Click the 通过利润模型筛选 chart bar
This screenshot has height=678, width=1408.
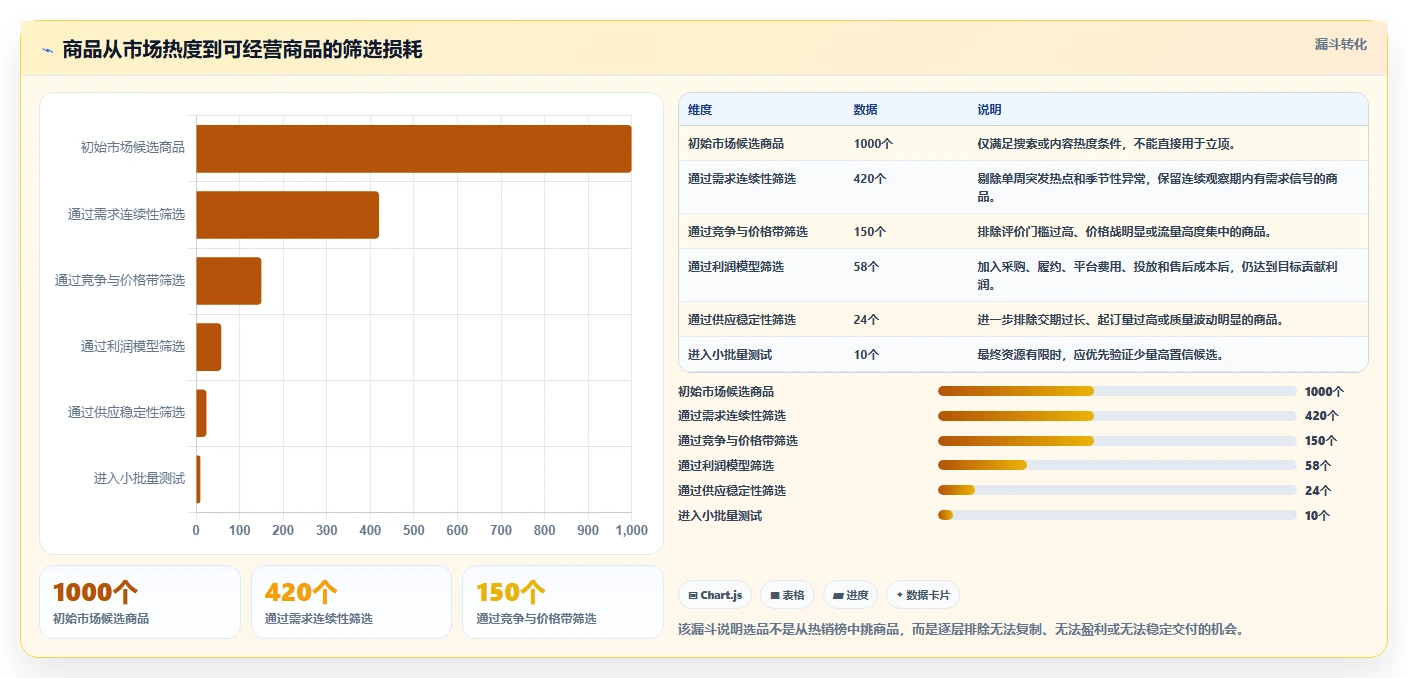coord(208,347)
